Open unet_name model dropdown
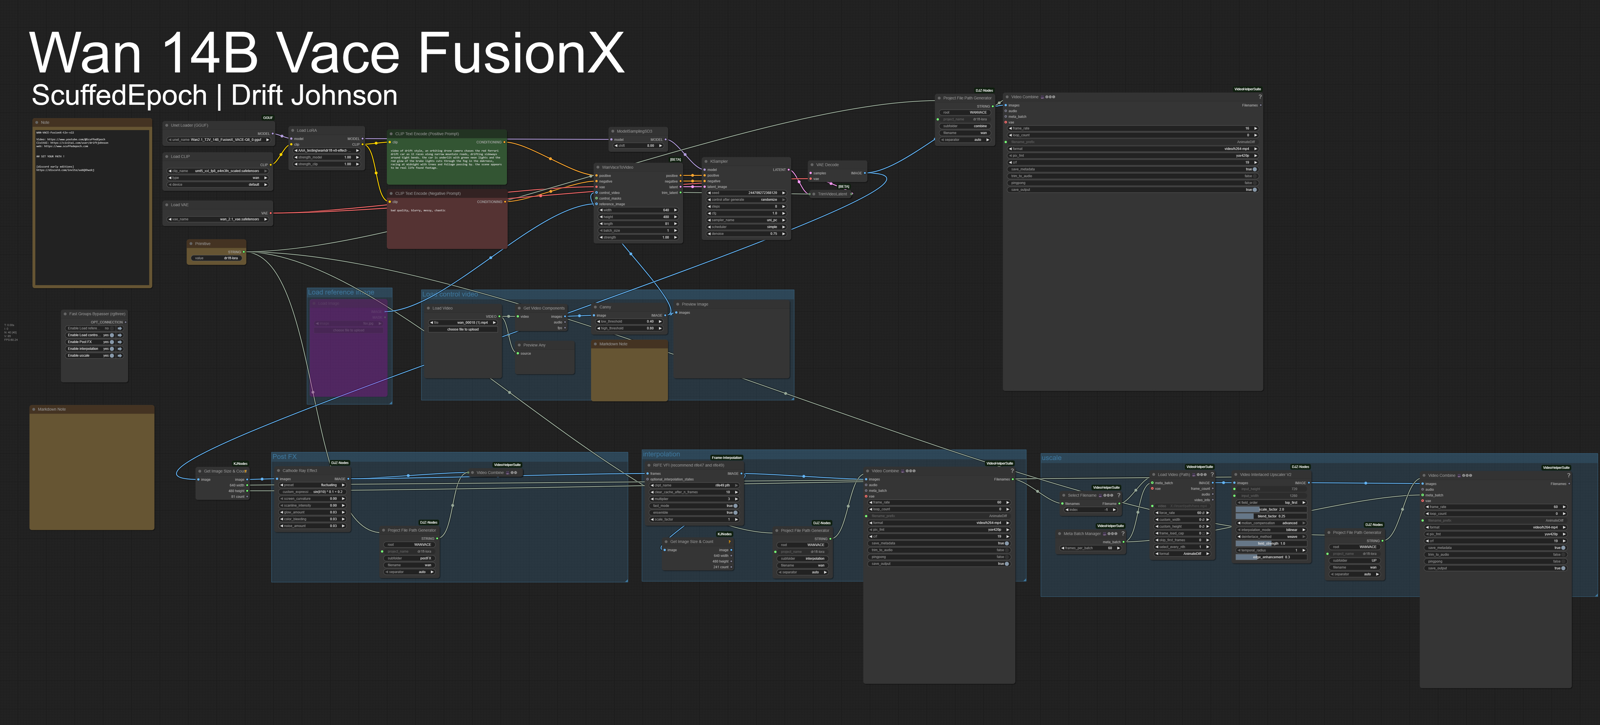The height and width of the screenshot is (725, 1600). point(218,139)
